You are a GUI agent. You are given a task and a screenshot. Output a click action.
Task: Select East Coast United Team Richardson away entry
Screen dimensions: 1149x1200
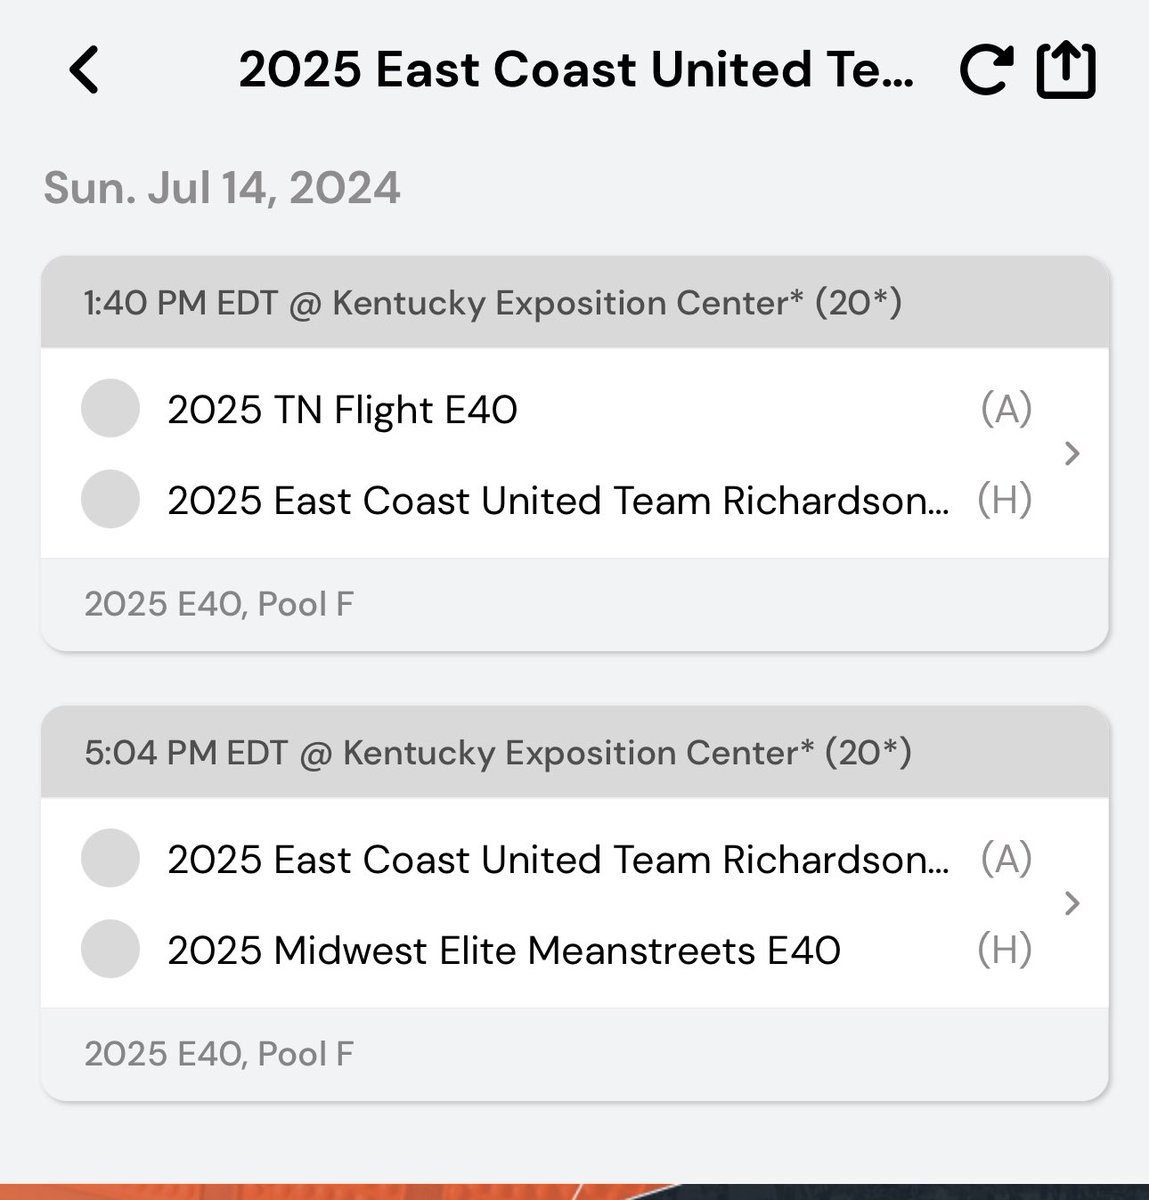coord(559,859)
